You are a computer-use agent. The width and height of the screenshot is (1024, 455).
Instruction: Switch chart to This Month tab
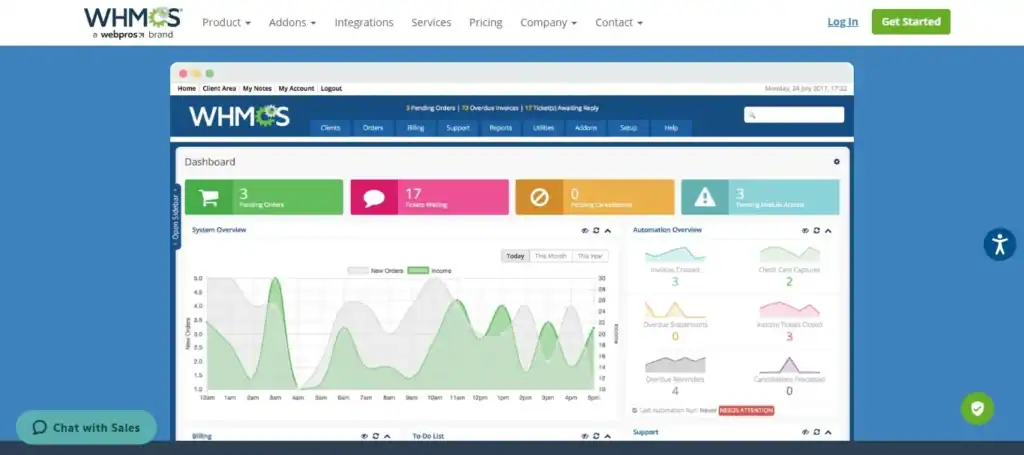point(550,256)
